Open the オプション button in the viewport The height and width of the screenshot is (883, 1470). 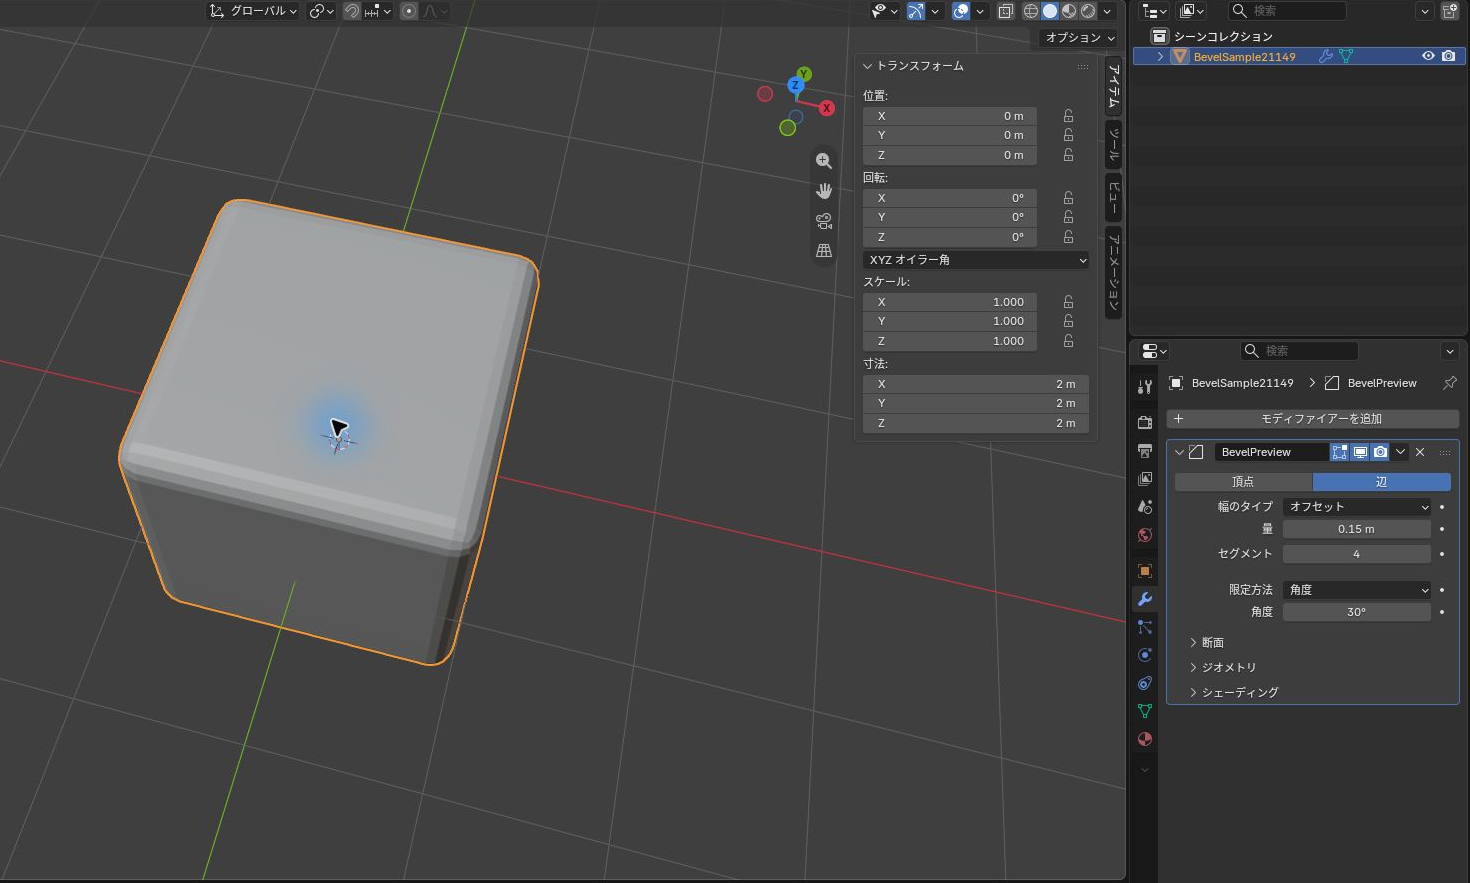point(1079,37)
